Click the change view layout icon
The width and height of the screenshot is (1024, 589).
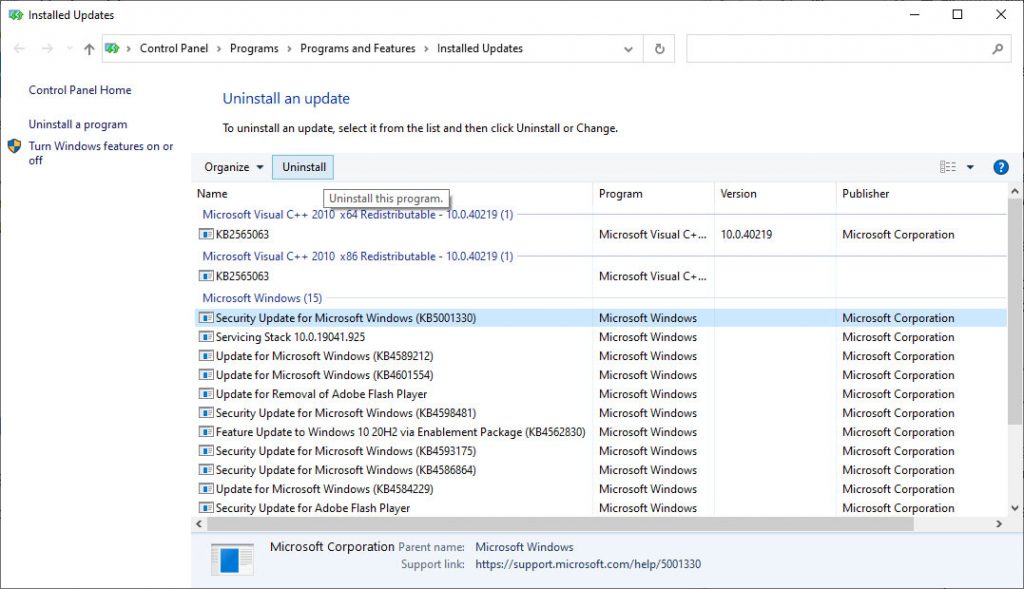pyautogui.click(x=947, y=167)
